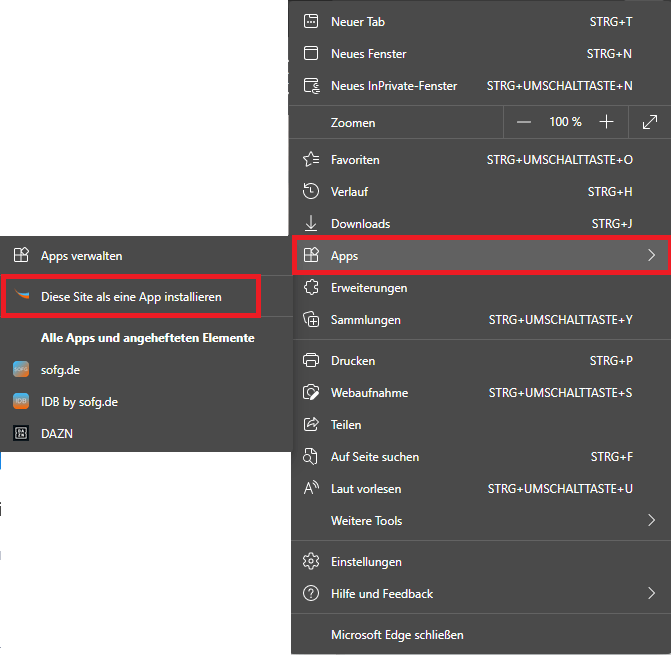Screen dimensions: 671x655
Task: Click the Einstellungen gear icon
Action: pos(311,562)
